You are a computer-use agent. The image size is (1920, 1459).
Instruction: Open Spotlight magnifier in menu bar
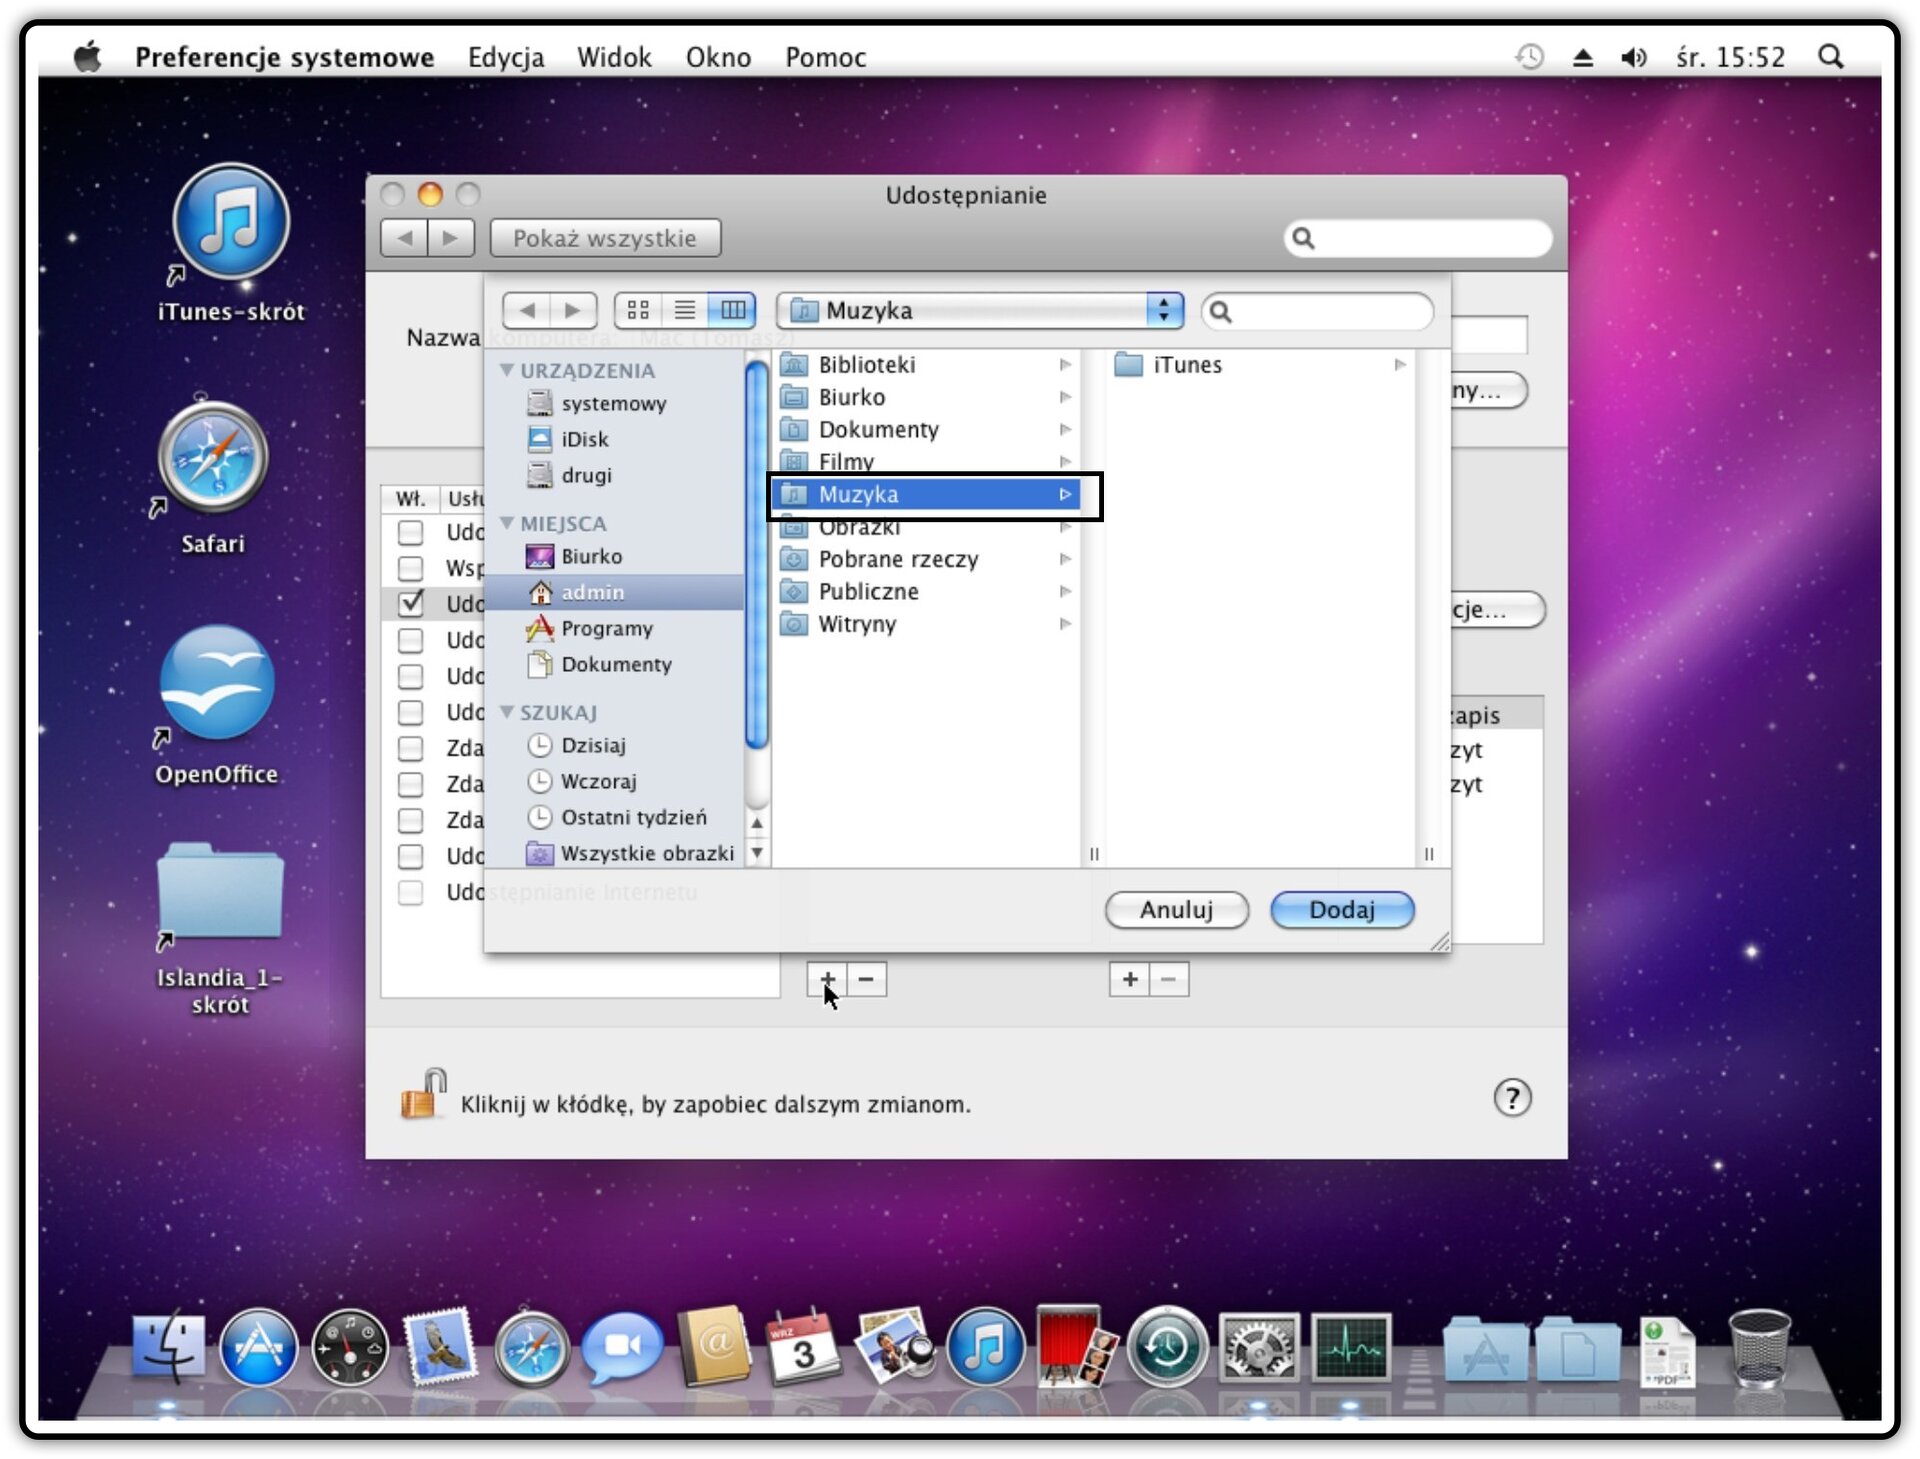1830,57
